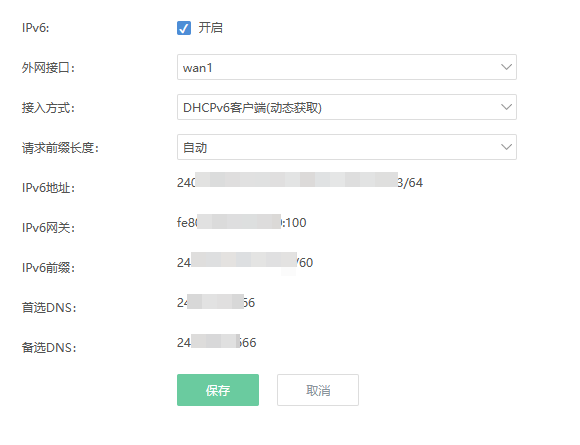Select the IPv6地址 value ending /64
Viewport: 580px width, 445px height.
pos(300,182)
